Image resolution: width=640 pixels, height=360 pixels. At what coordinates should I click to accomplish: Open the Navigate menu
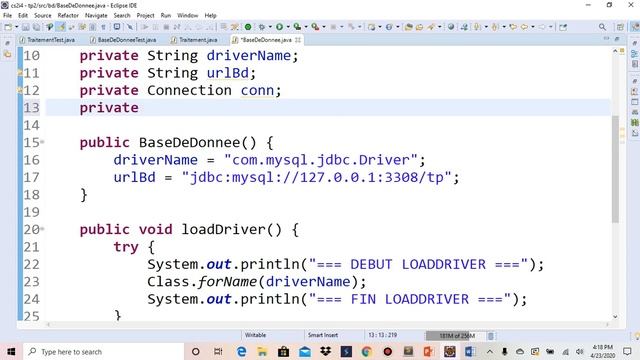pos(96,16)
